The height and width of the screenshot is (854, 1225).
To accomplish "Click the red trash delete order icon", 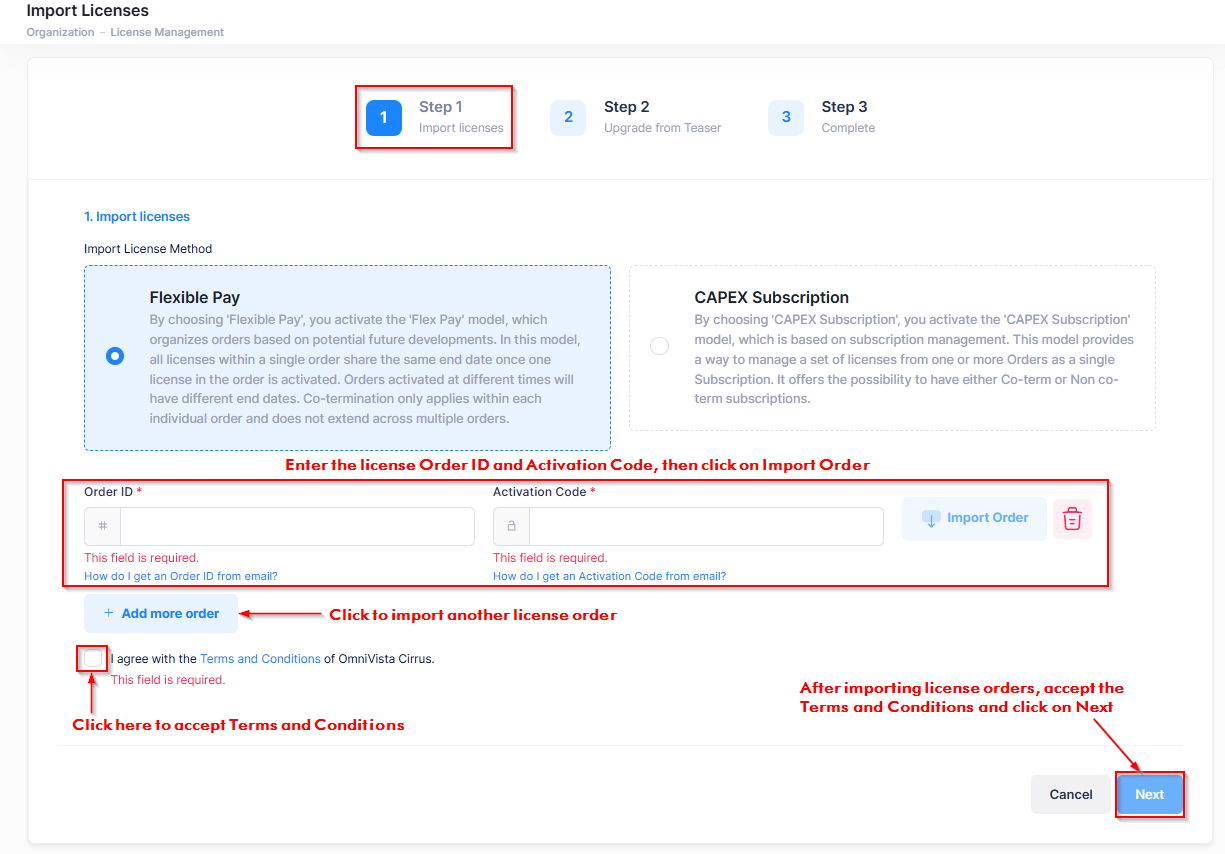I will [1072, 519].
